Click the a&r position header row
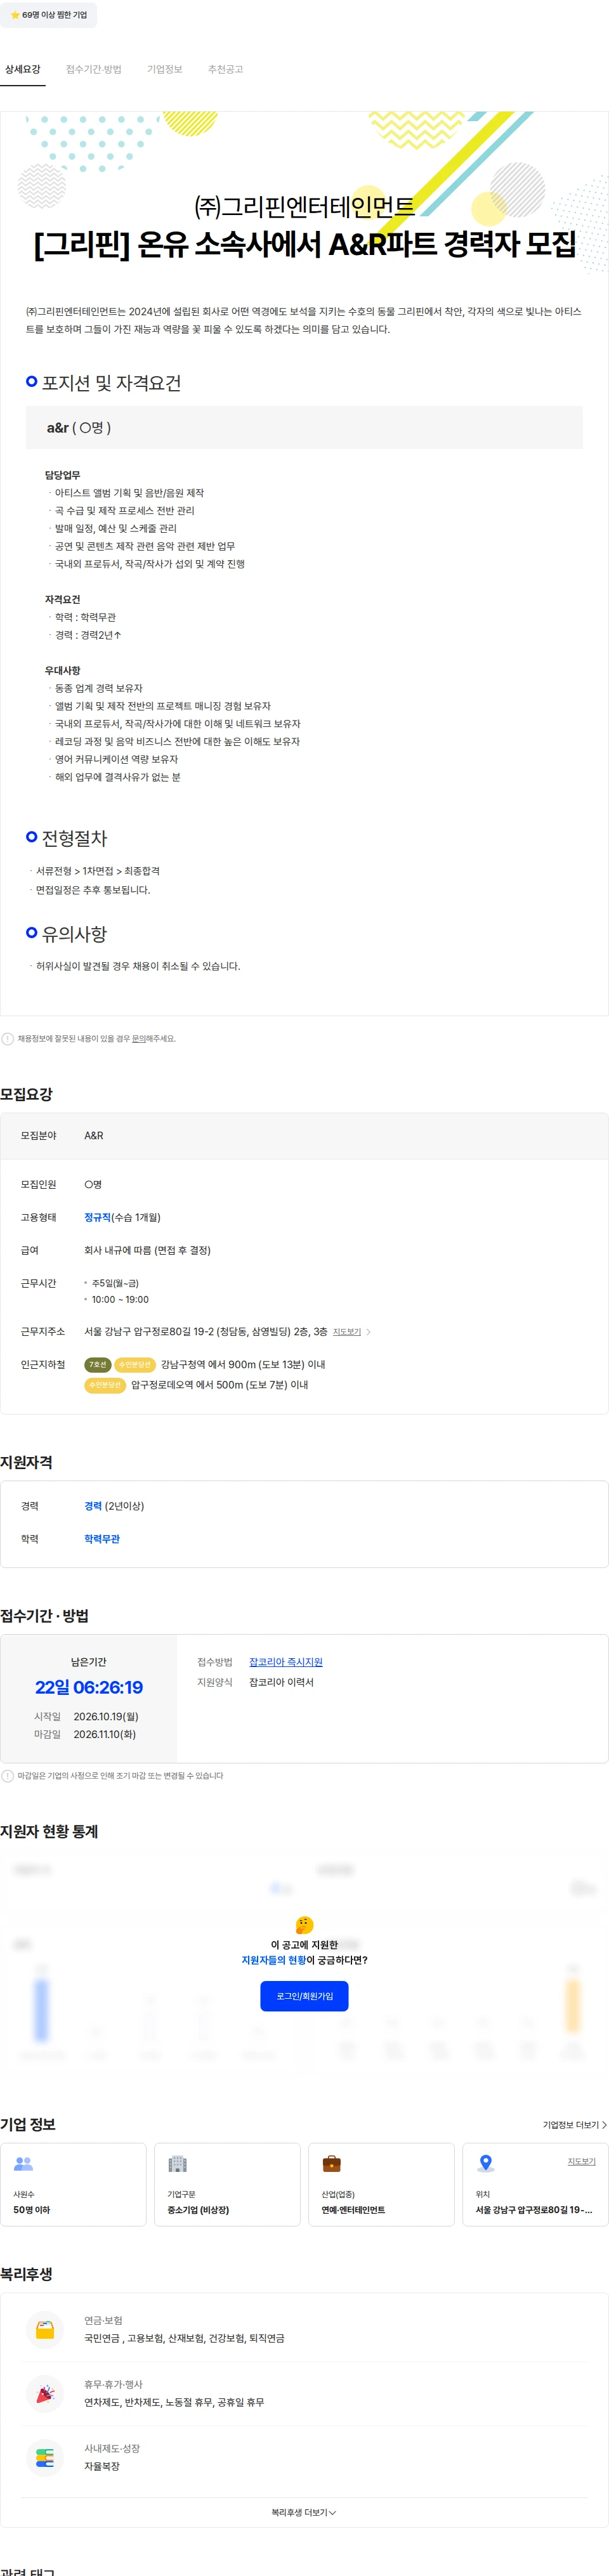The image size is (609, 2576). pyautogui.click(x=304, y=427)
